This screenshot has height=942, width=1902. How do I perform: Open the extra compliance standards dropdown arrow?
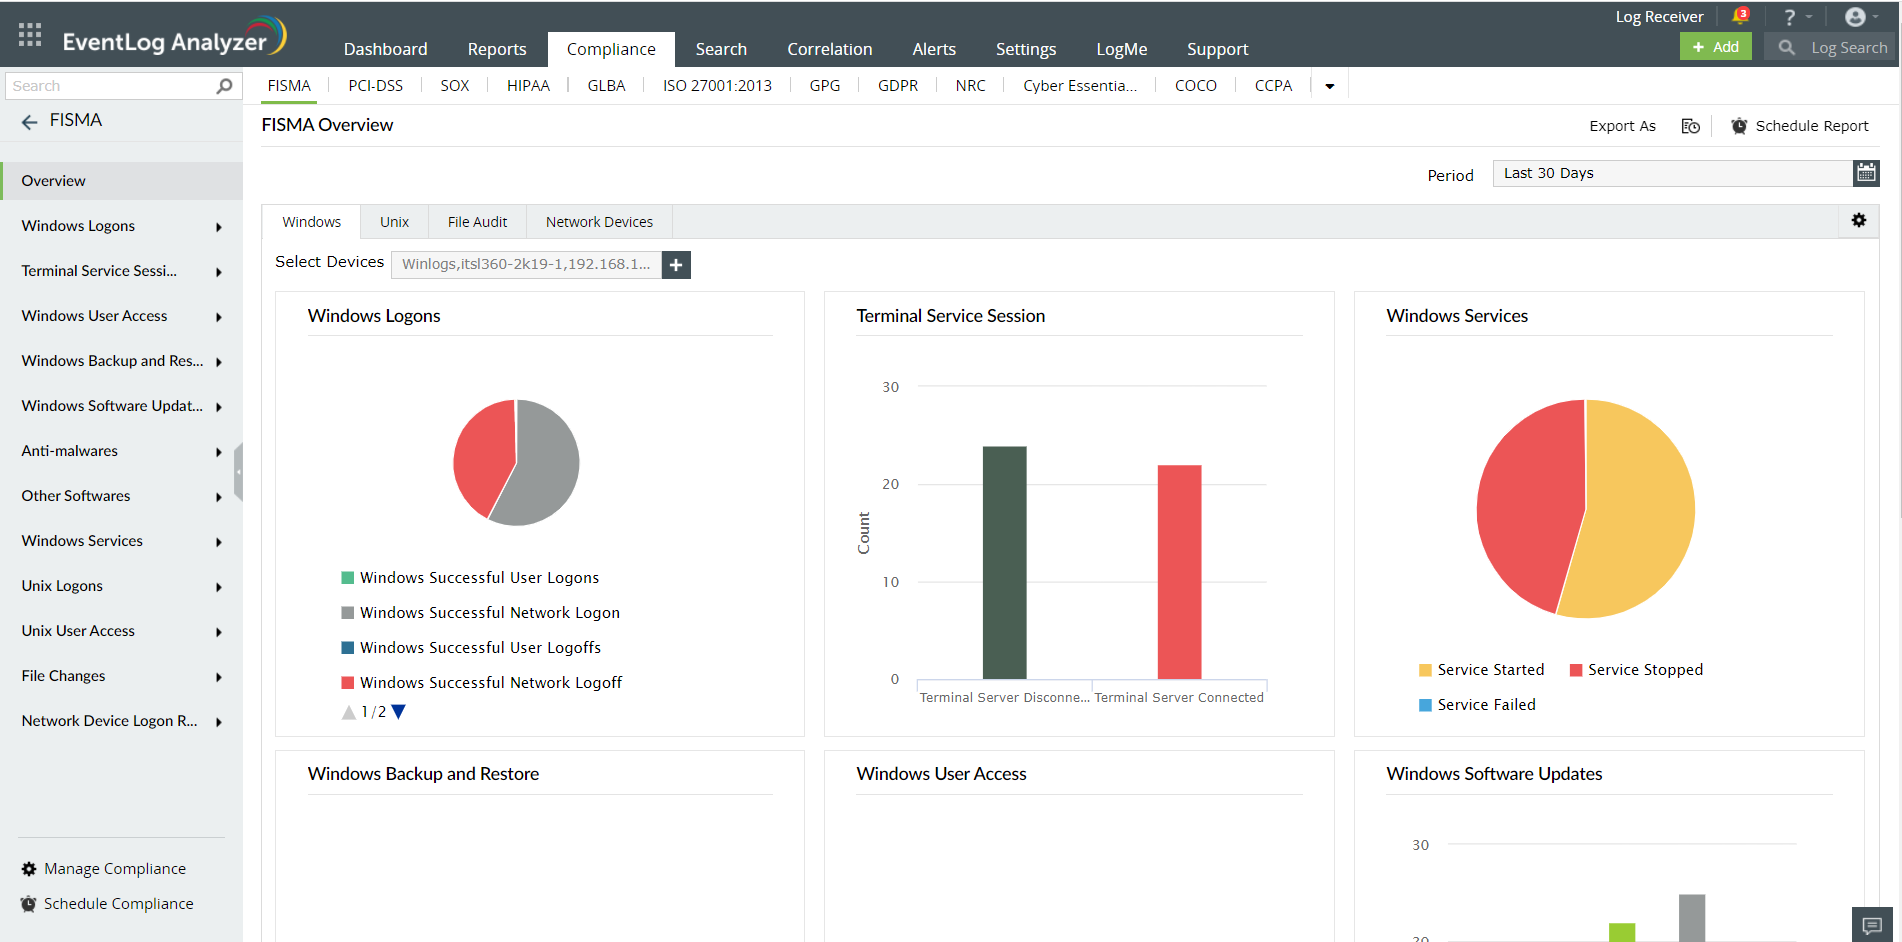(x=1329, y=86)
